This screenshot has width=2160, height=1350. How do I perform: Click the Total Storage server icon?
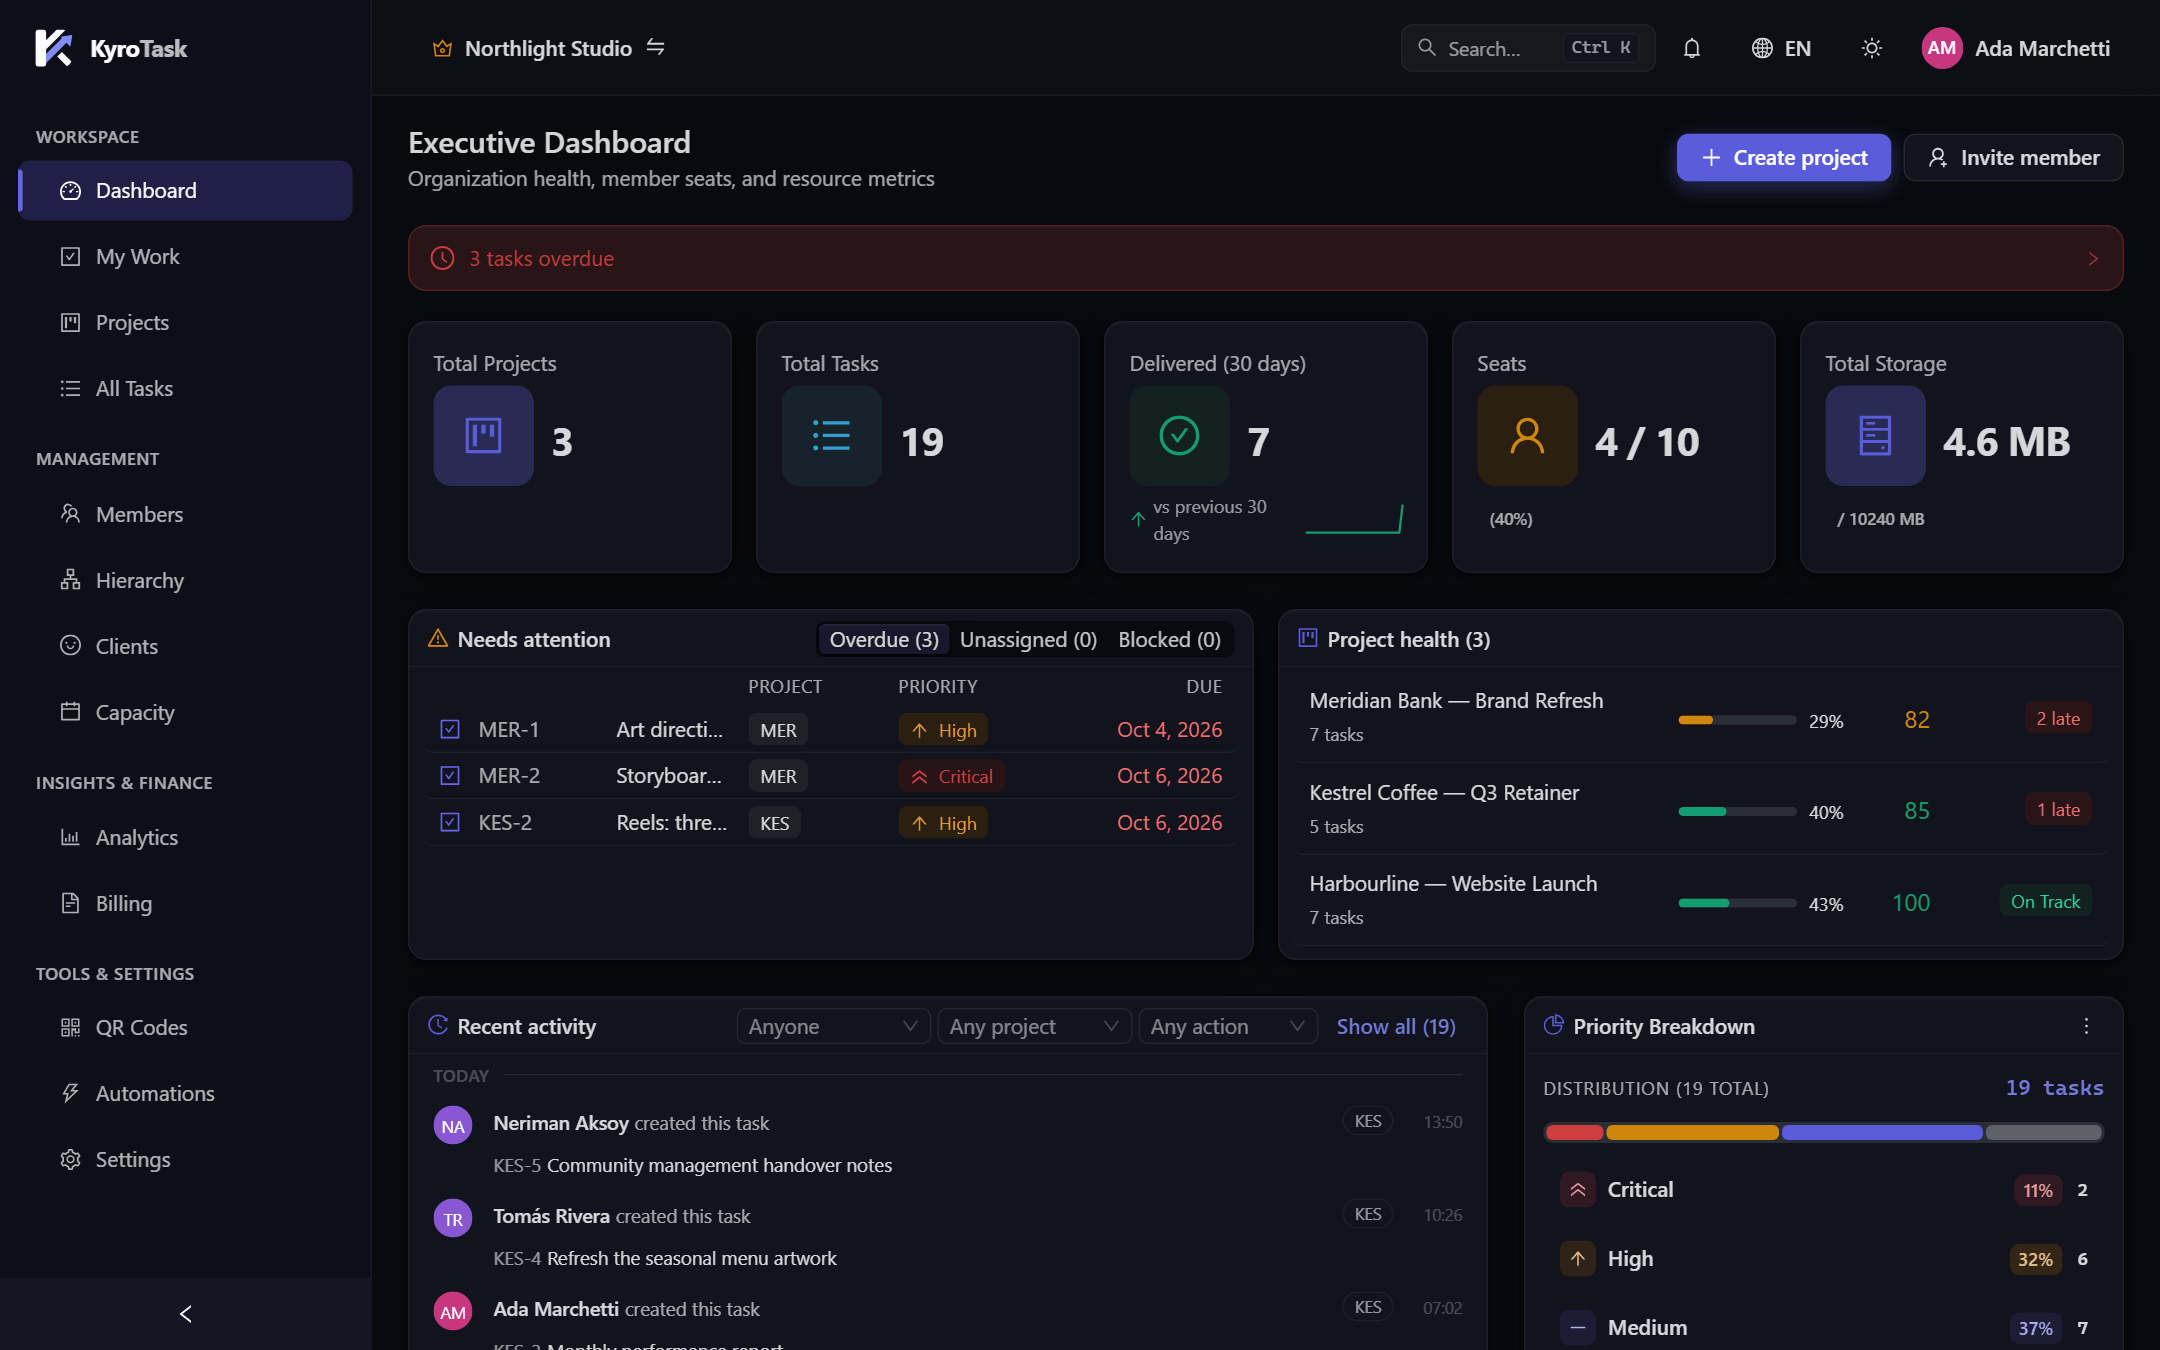coord(1875,436)
